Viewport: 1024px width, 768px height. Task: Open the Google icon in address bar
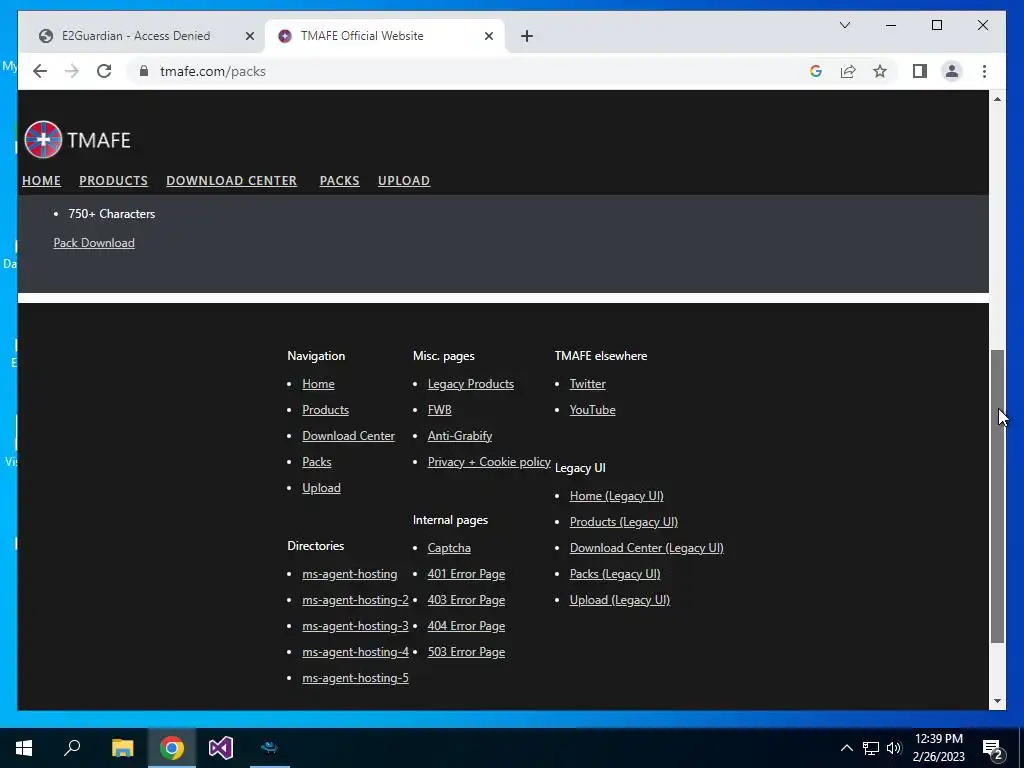(816, 71)
